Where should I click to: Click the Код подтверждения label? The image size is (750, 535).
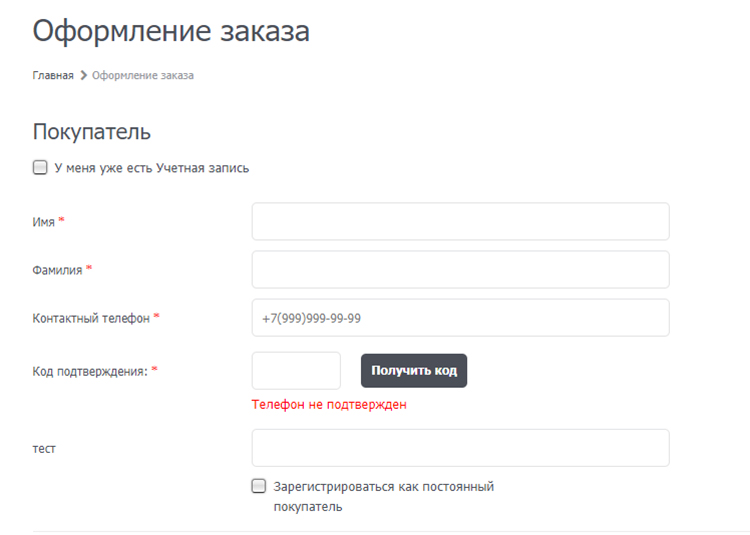tap(89, 371)
